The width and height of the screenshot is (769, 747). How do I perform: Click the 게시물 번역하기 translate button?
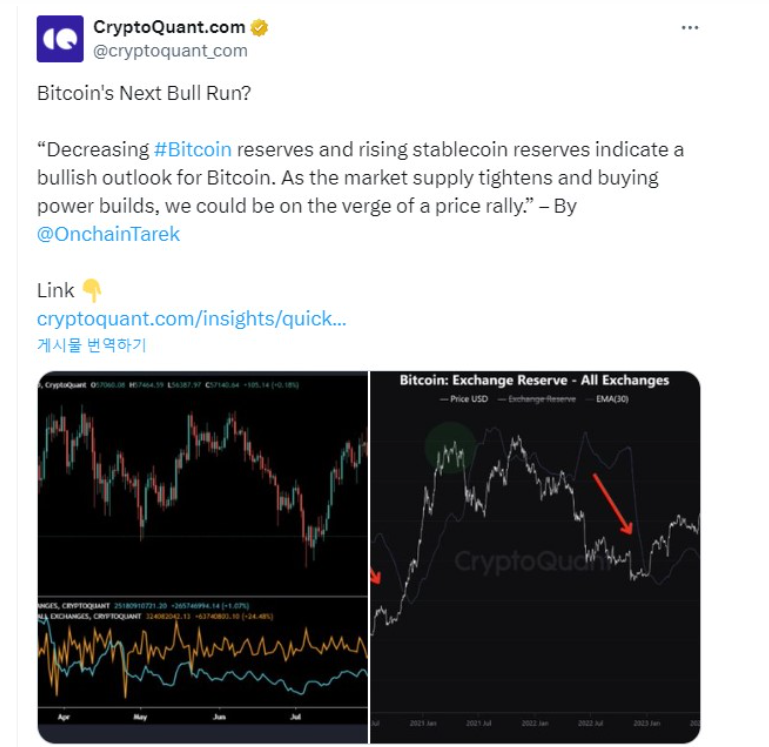[x=91, y=345]
